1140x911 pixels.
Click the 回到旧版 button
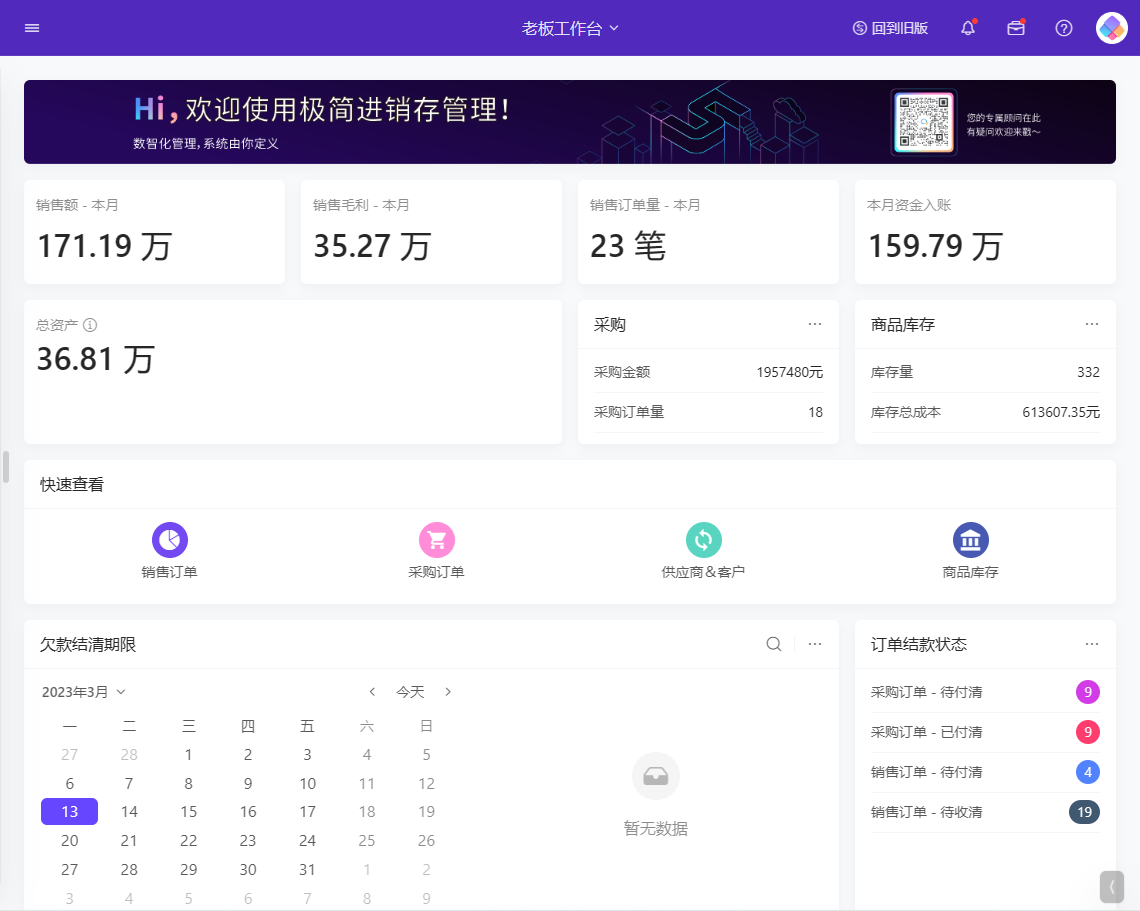click(x=891, y=27)
